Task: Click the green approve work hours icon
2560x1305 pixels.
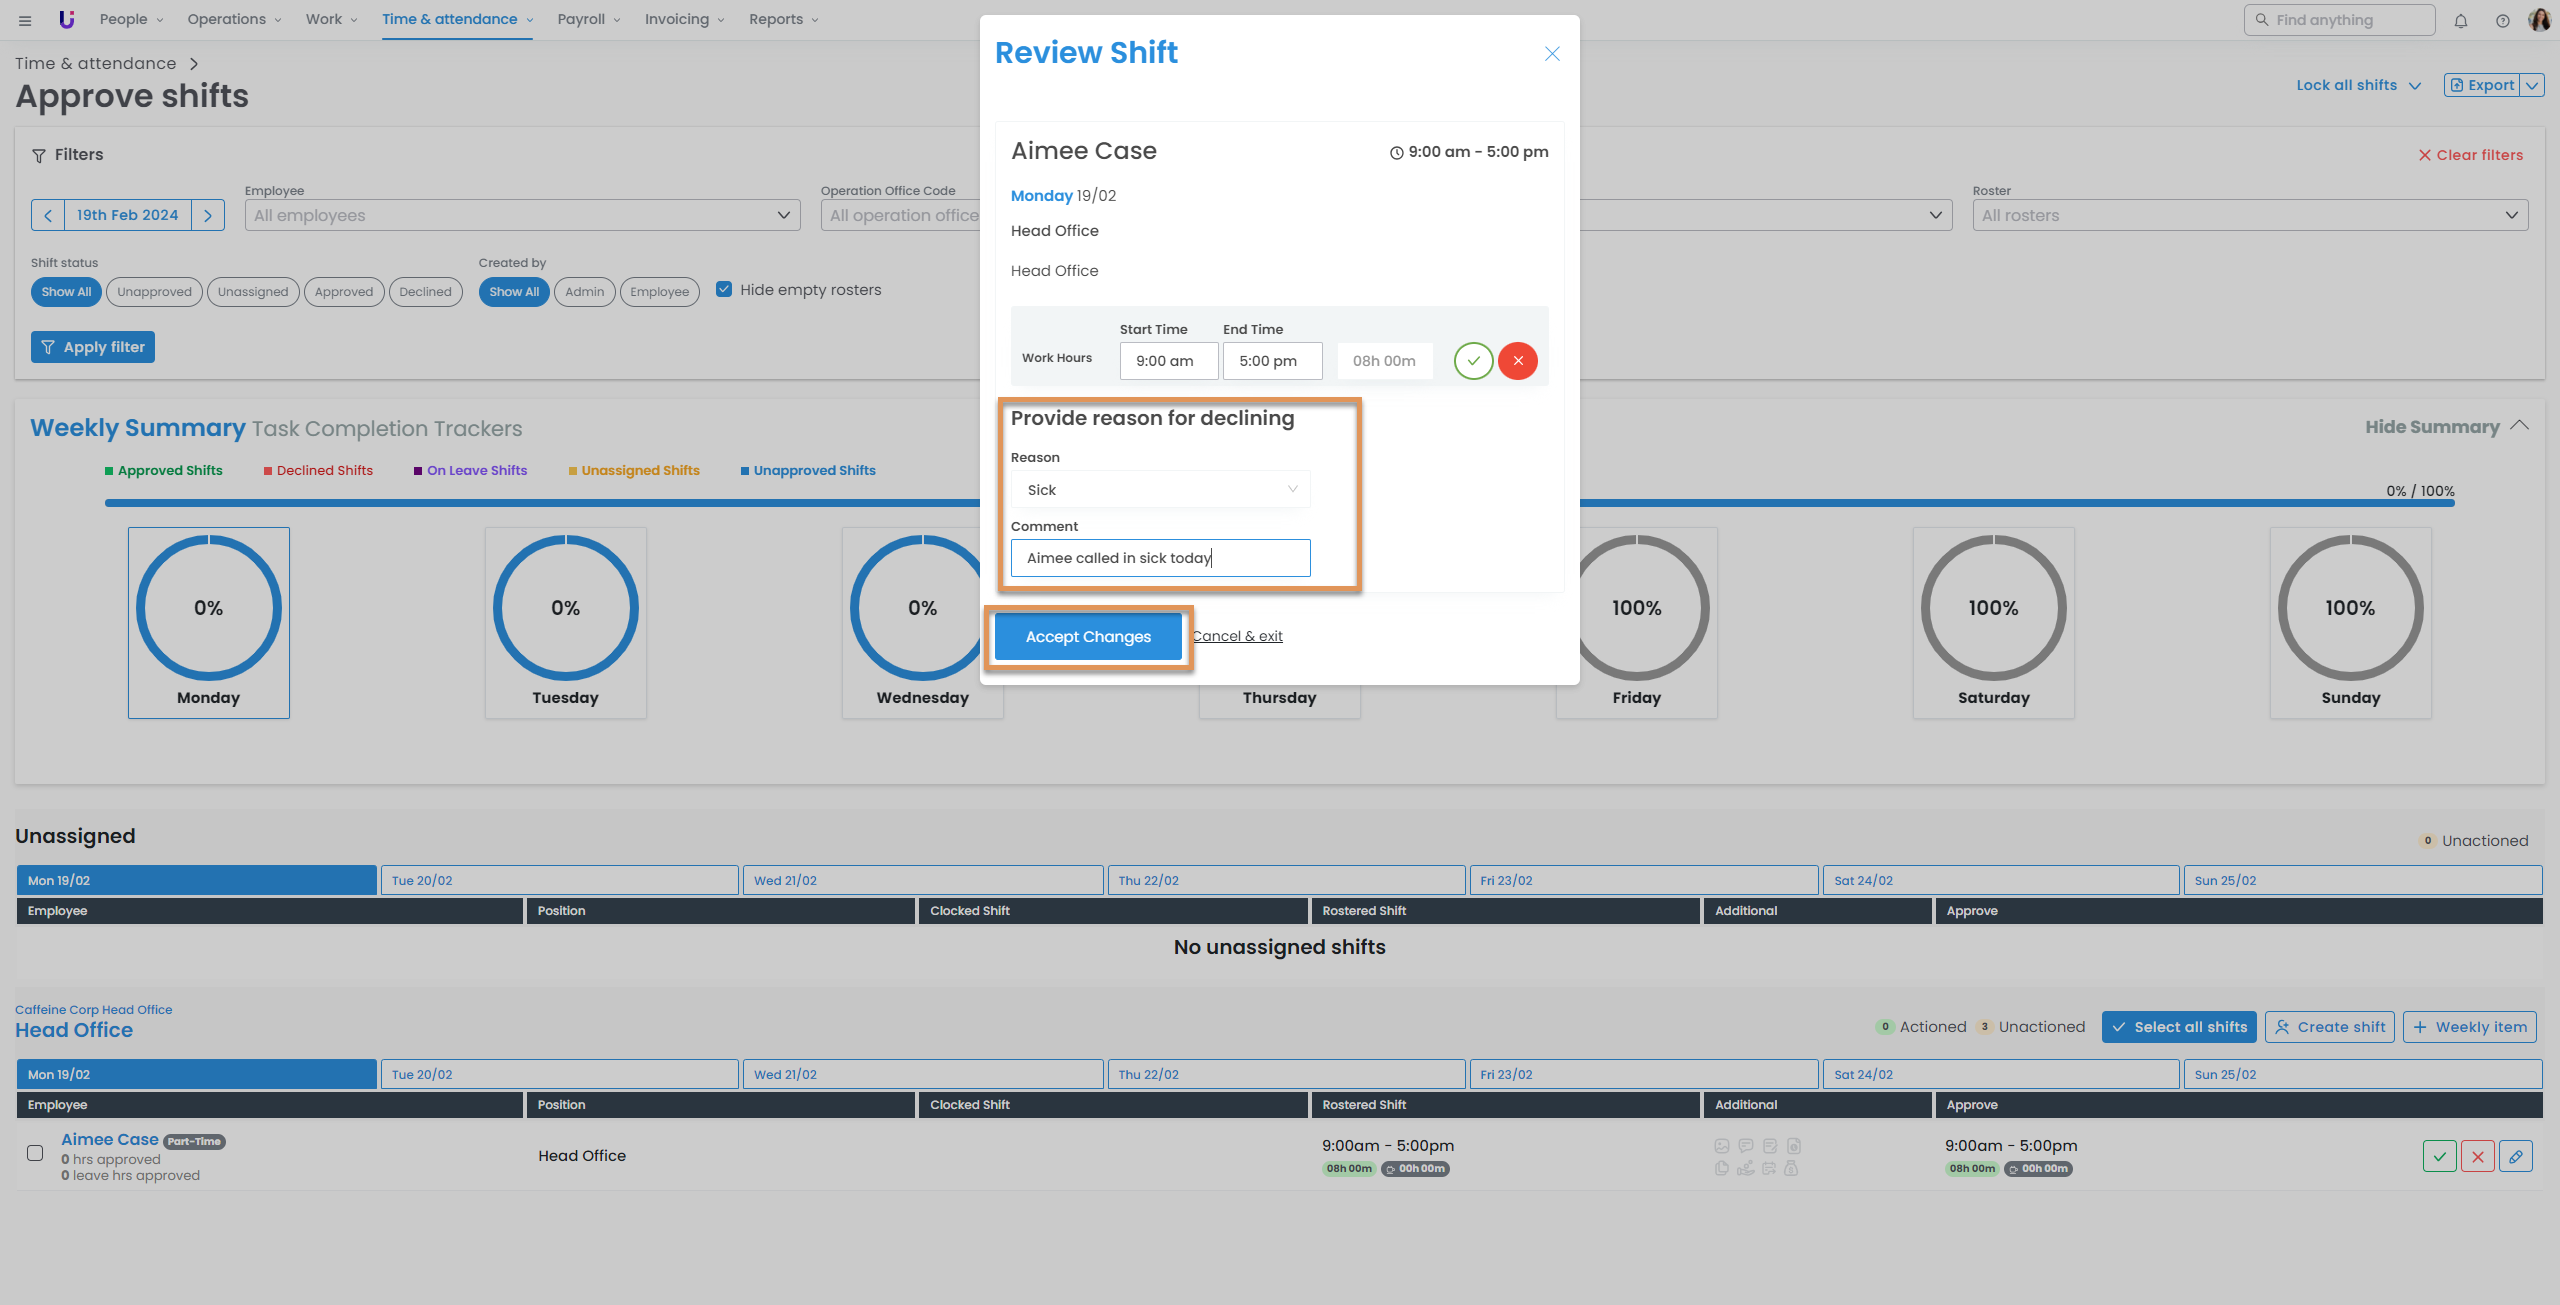Action: [1473, 361]
